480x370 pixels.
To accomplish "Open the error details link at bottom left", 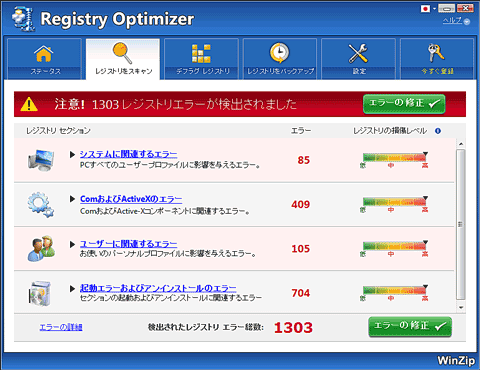I will pyautogui.click(x=61, y=327).
